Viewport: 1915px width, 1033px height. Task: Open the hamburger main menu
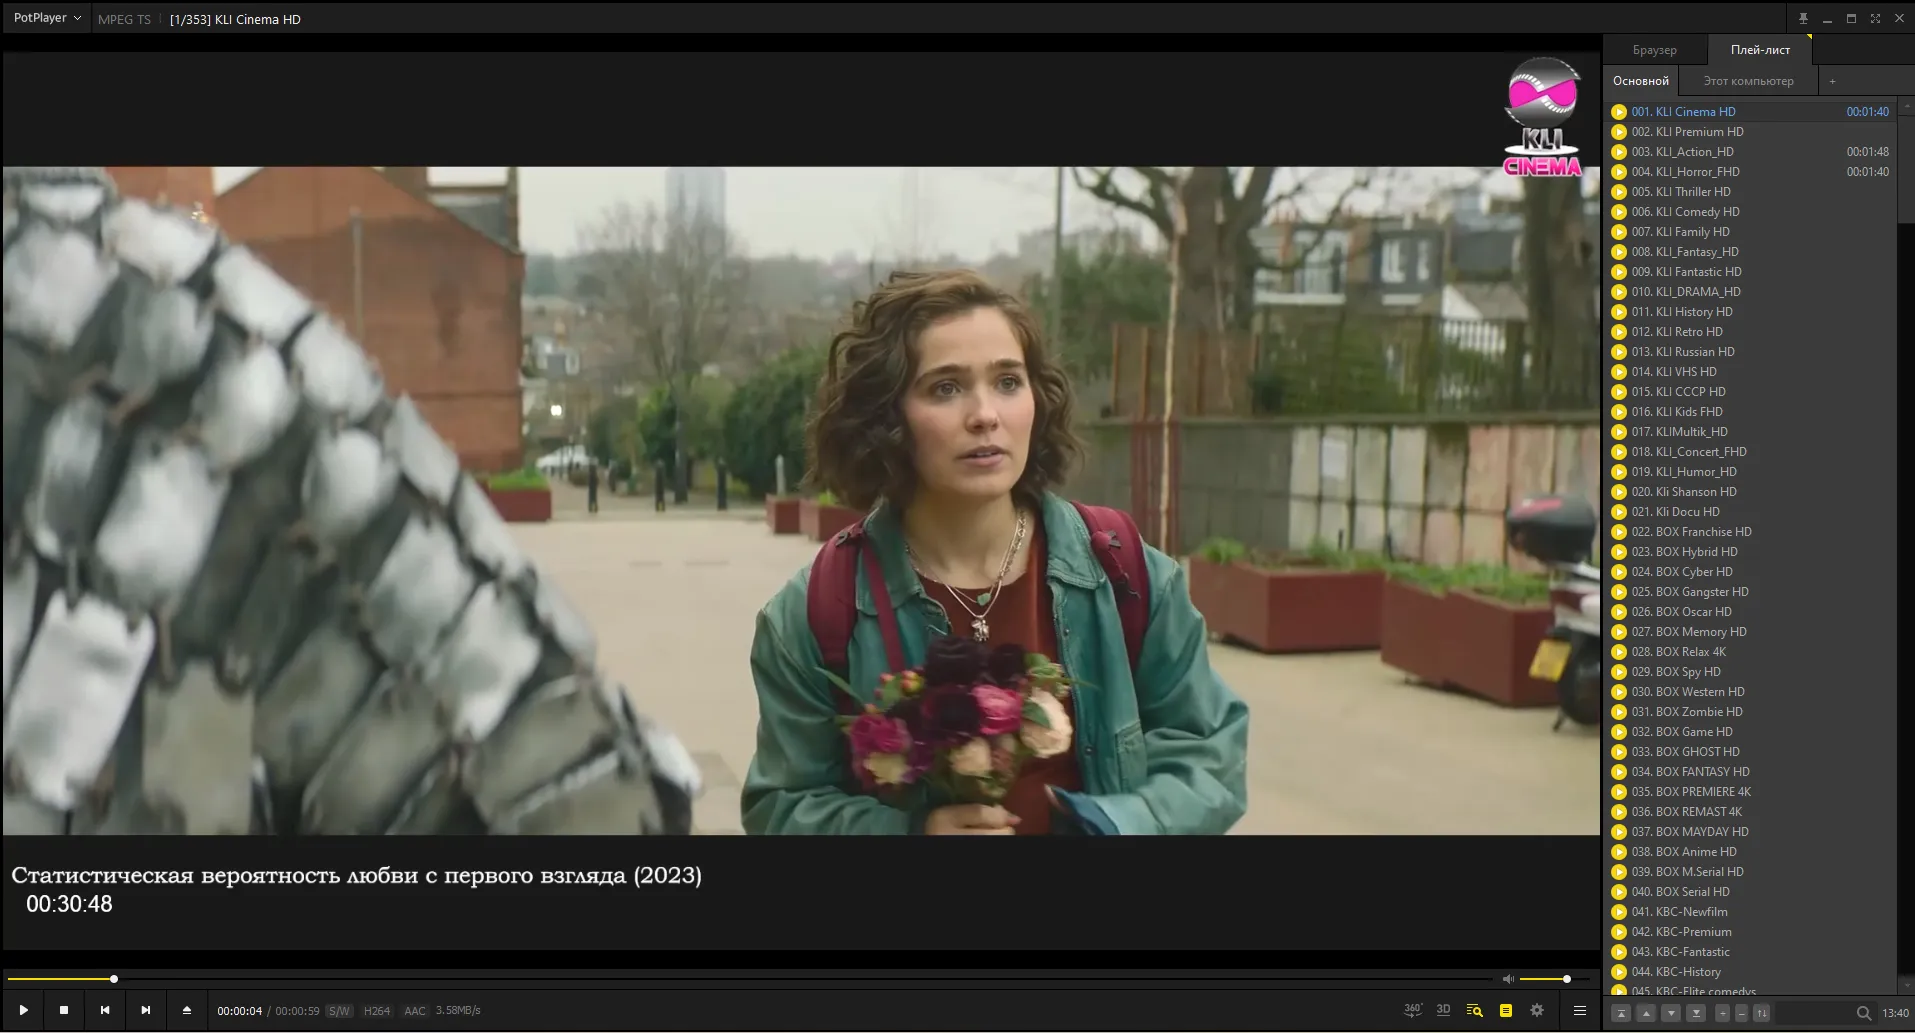[x=1580, y=1010]
